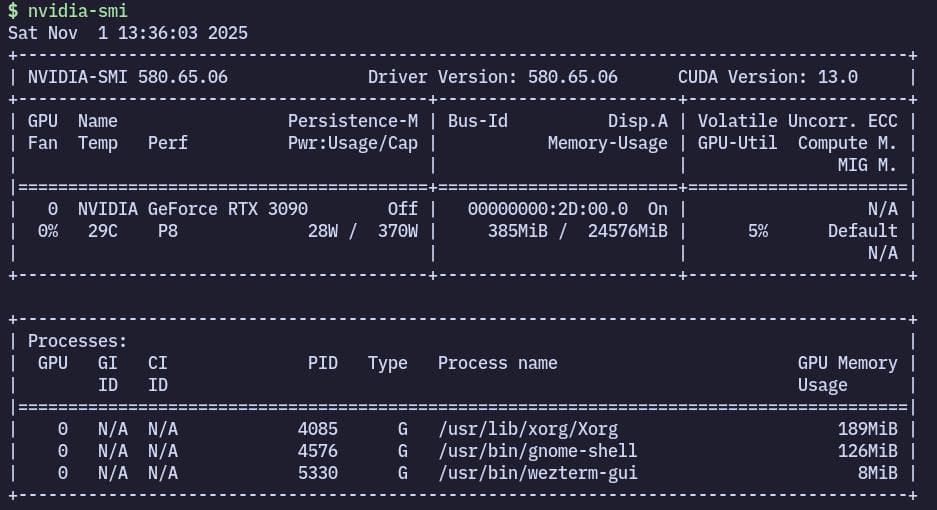Click the Persistence-M column header
Screen dimensions: 937x510
(x=352, y=121)
